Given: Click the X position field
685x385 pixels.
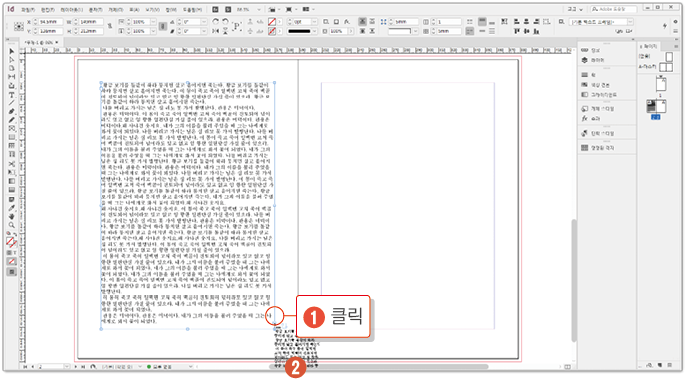Looking at the screenshot, I should tap(50, 21).
